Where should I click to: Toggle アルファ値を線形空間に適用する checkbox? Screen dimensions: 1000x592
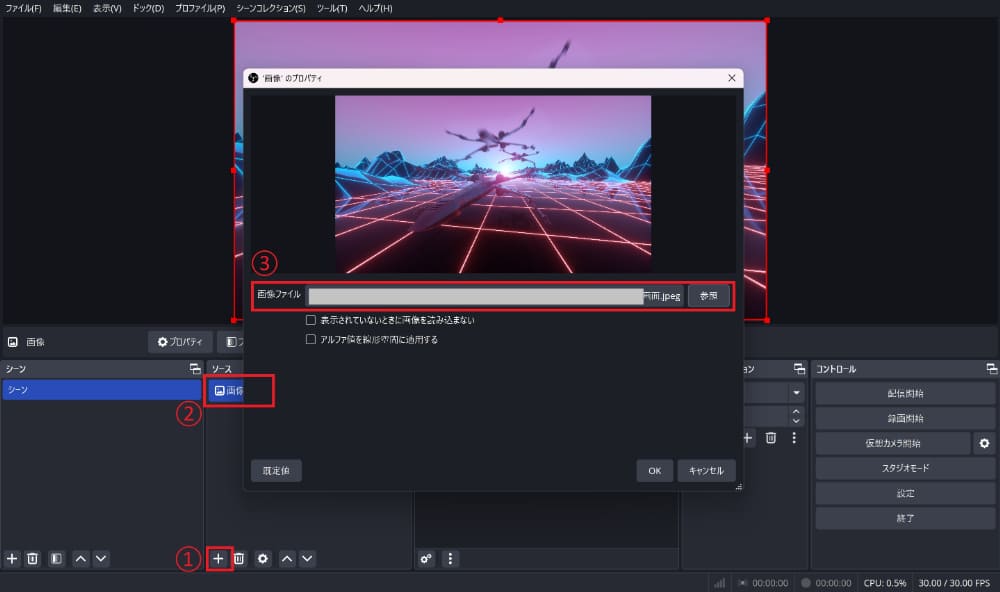coord(311,339)
